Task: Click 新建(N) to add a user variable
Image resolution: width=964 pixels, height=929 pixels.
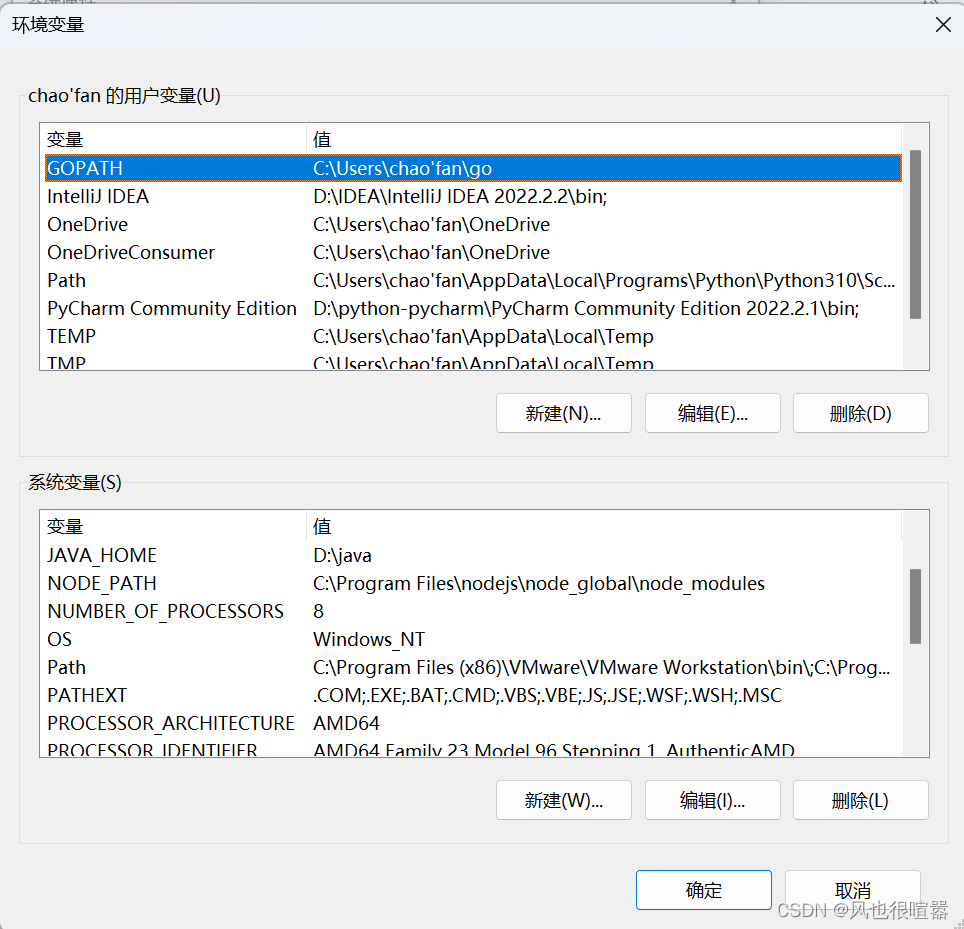Action: click(563, 413)
